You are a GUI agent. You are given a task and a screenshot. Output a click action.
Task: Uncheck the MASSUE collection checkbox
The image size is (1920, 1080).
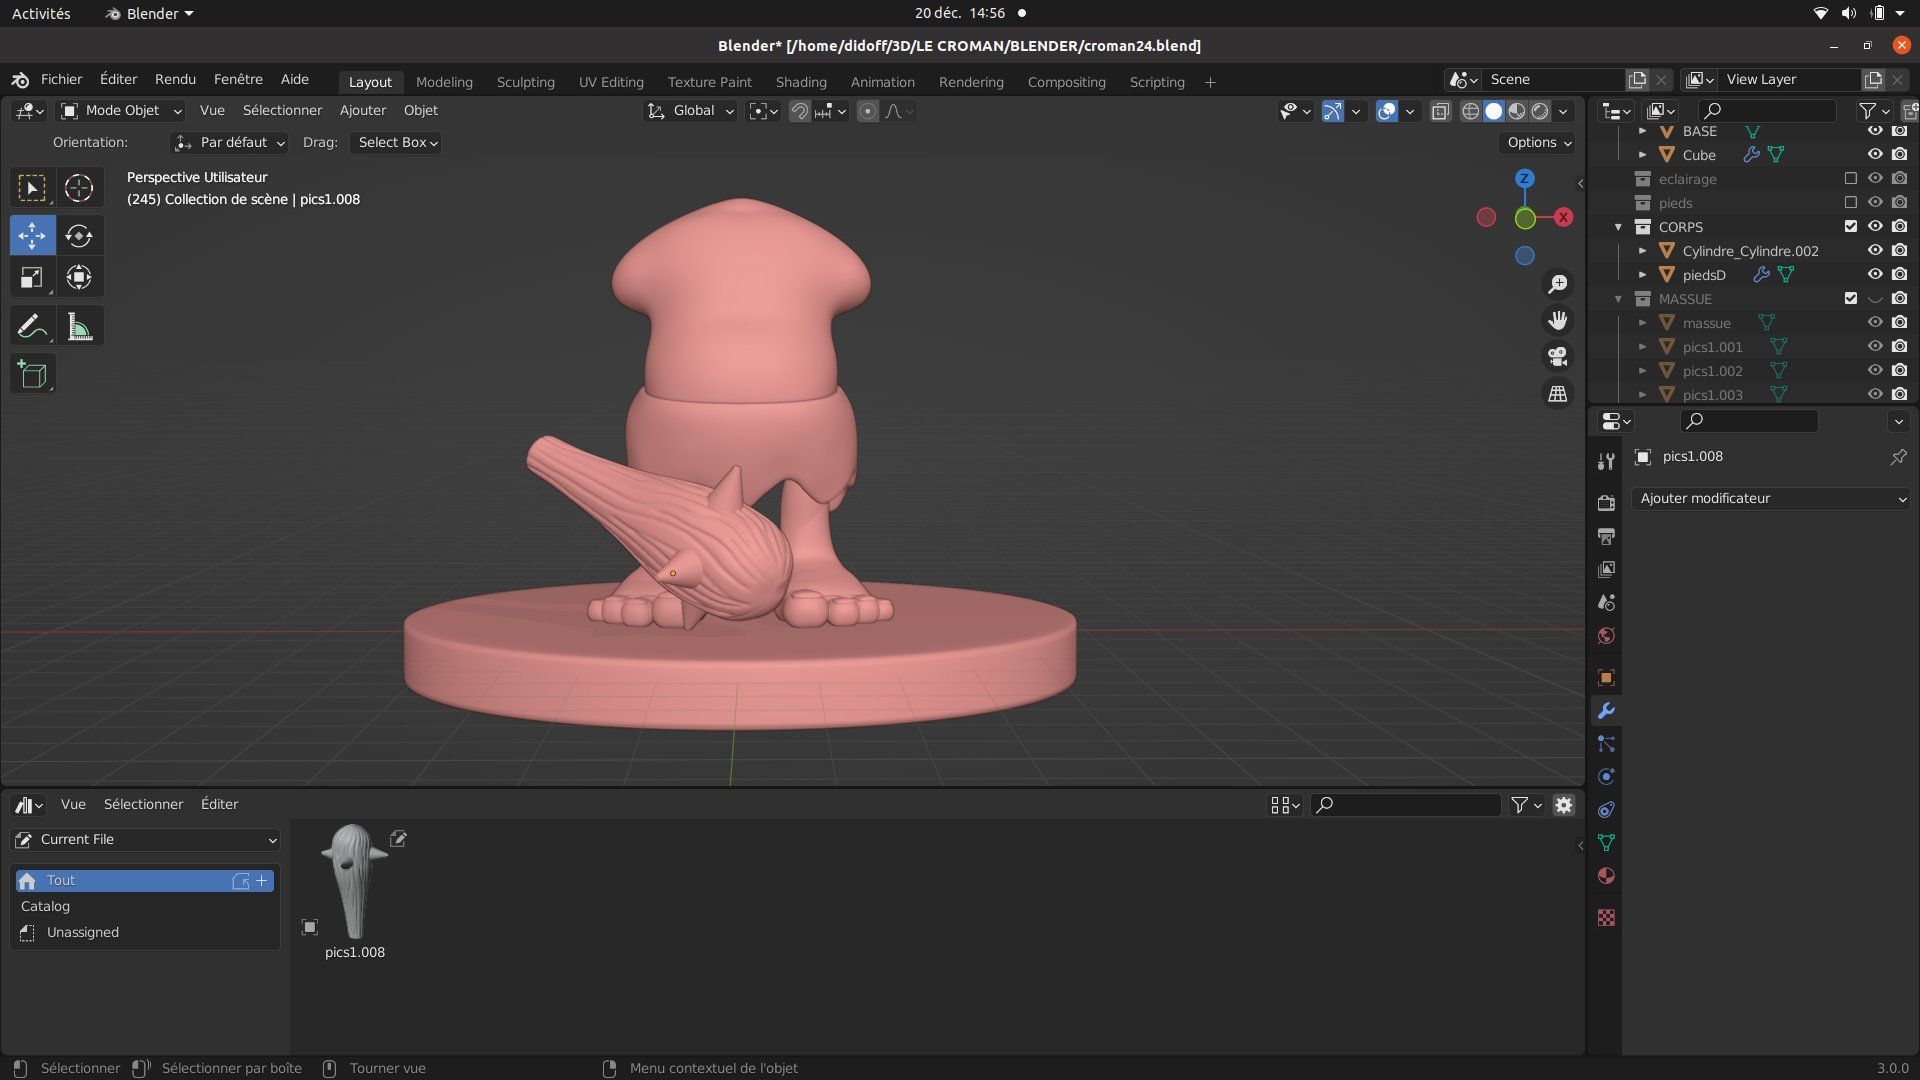pos(1850,299)
